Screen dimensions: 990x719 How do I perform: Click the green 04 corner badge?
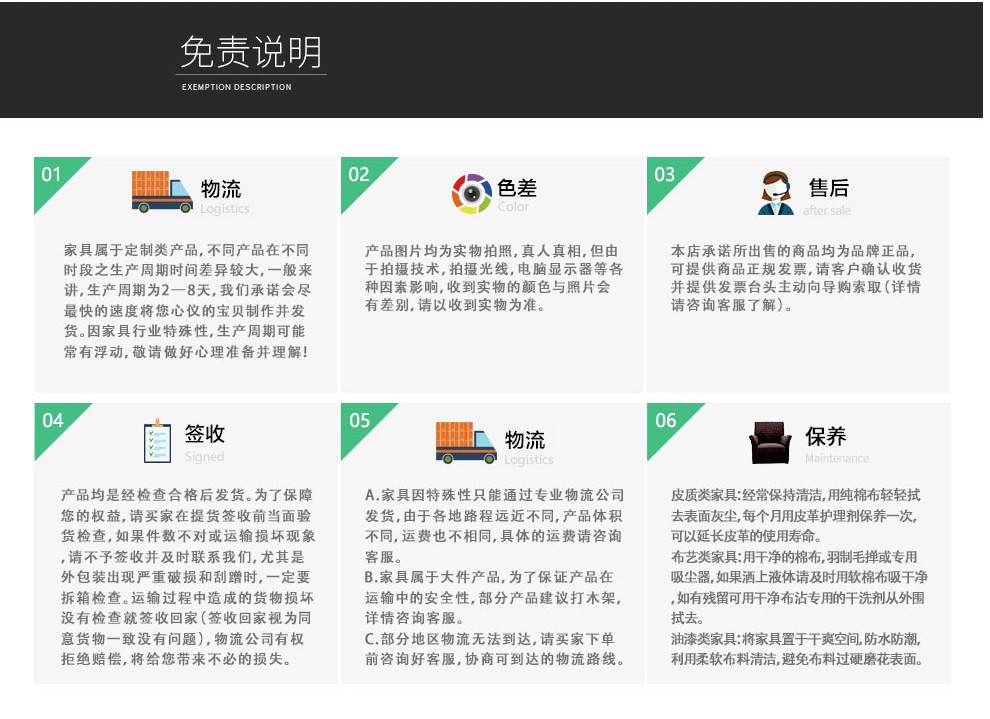[x=55, y=422]
